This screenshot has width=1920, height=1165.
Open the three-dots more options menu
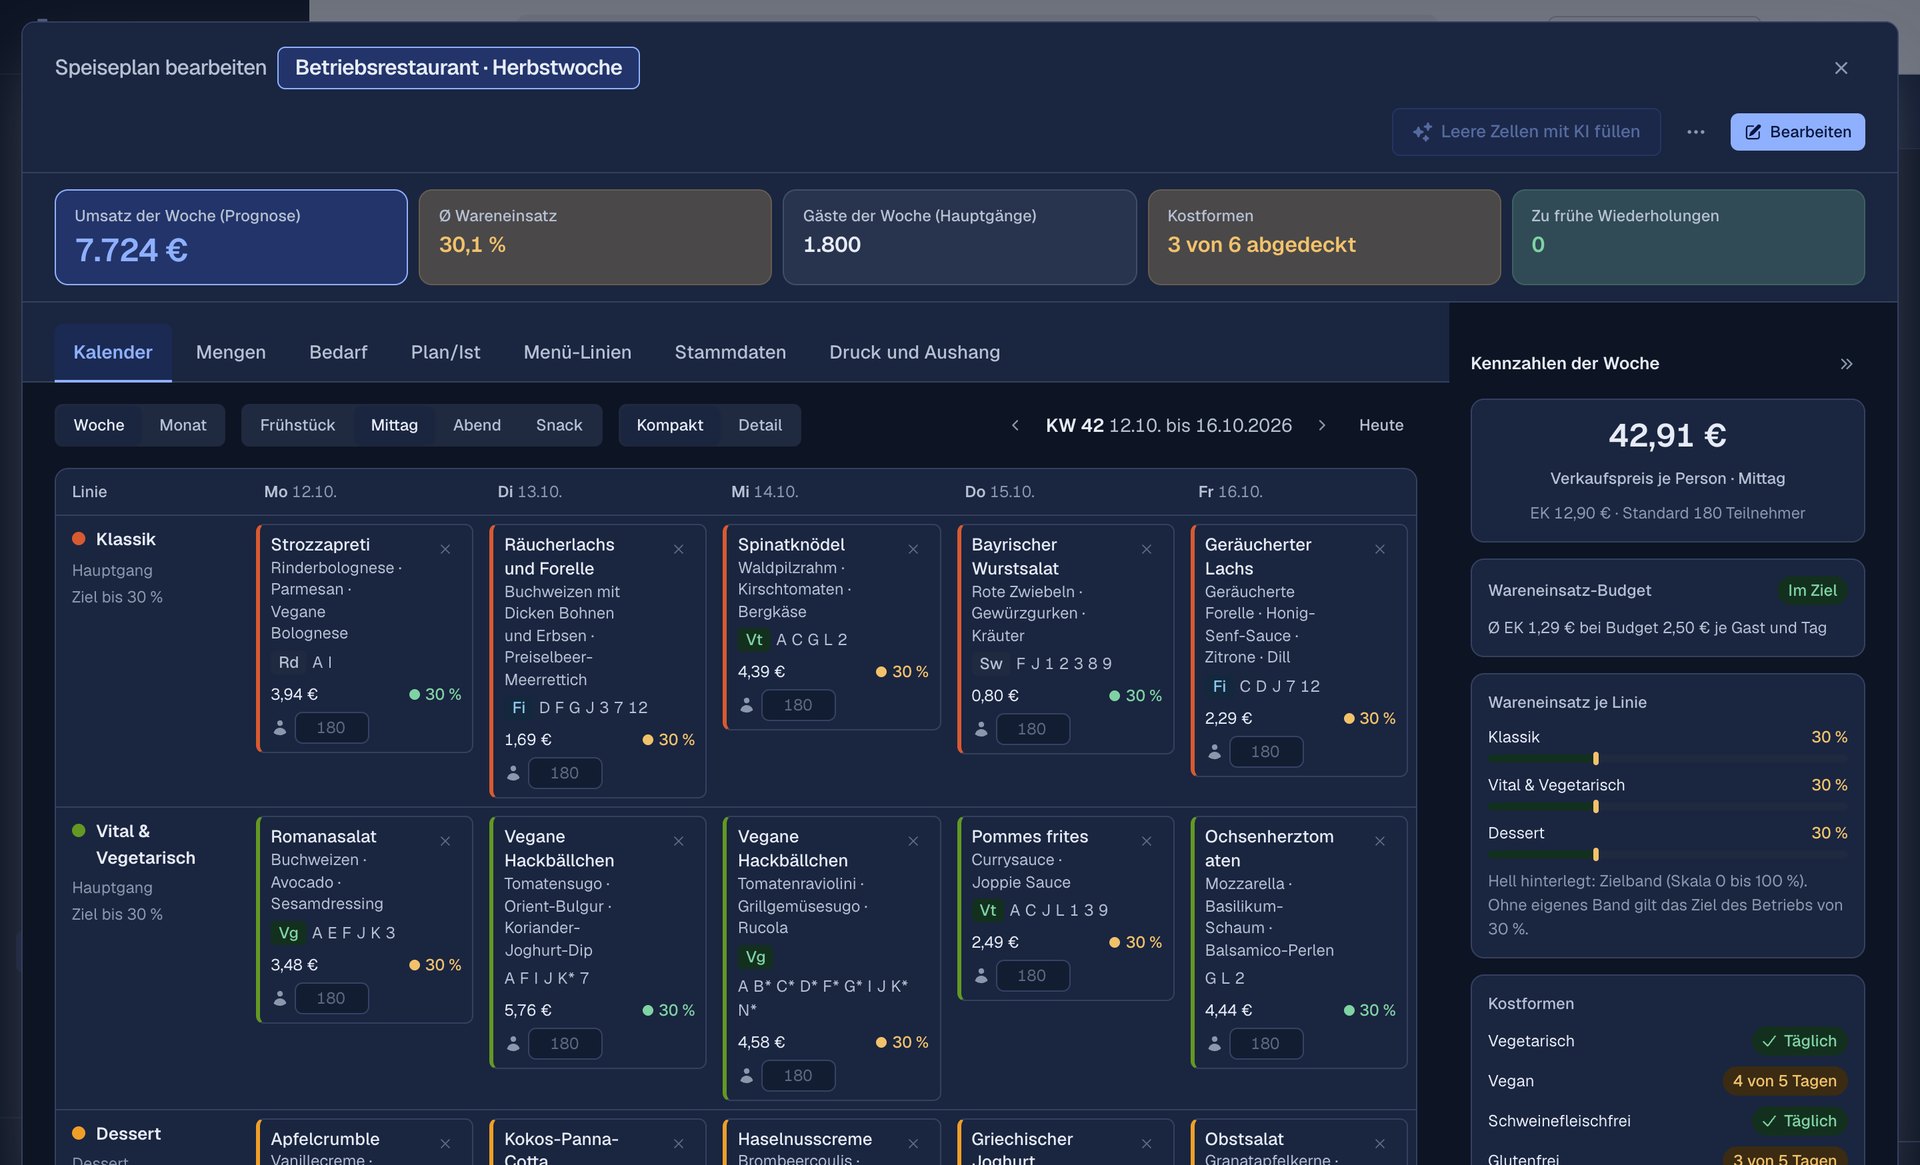tap(1696, 132)
